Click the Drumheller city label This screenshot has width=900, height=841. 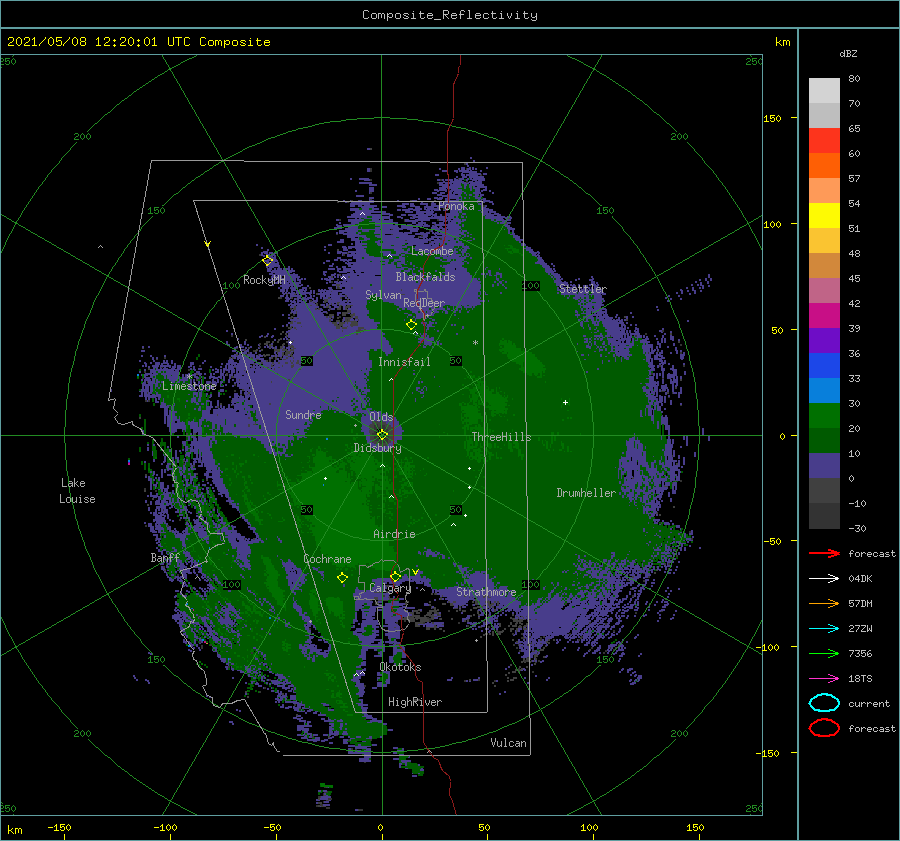pos(586,493)
